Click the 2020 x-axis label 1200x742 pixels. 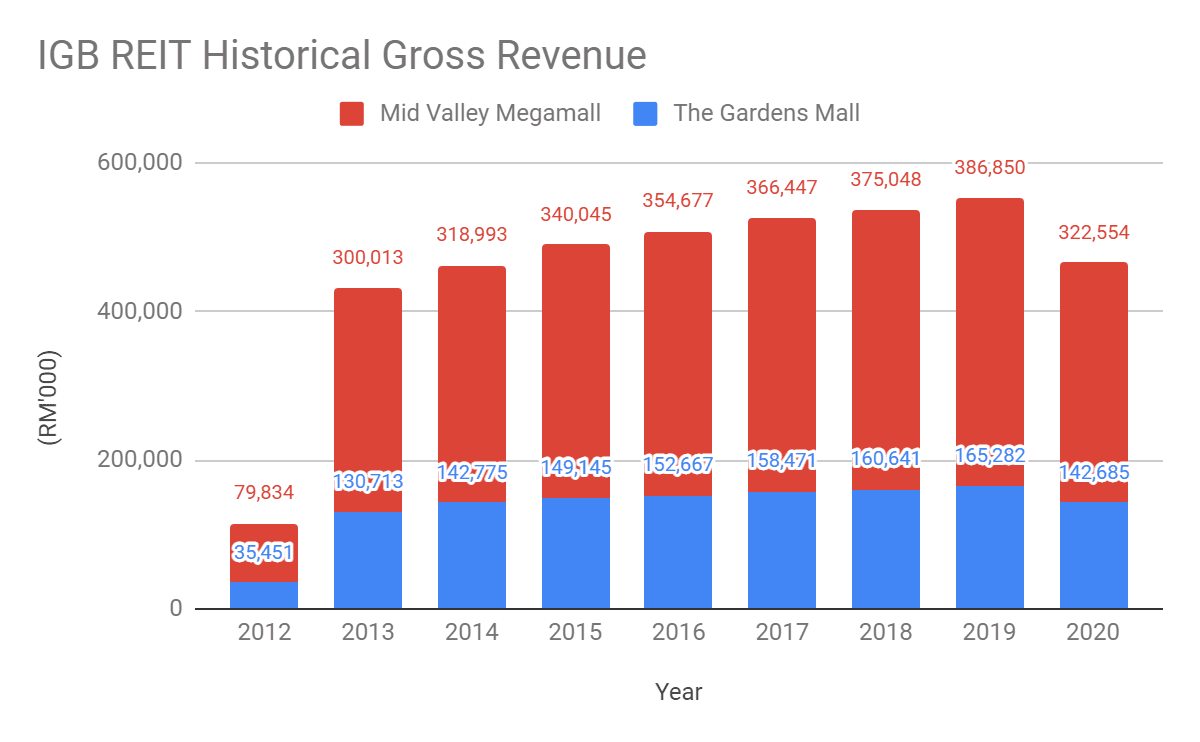coord(1094,633)
